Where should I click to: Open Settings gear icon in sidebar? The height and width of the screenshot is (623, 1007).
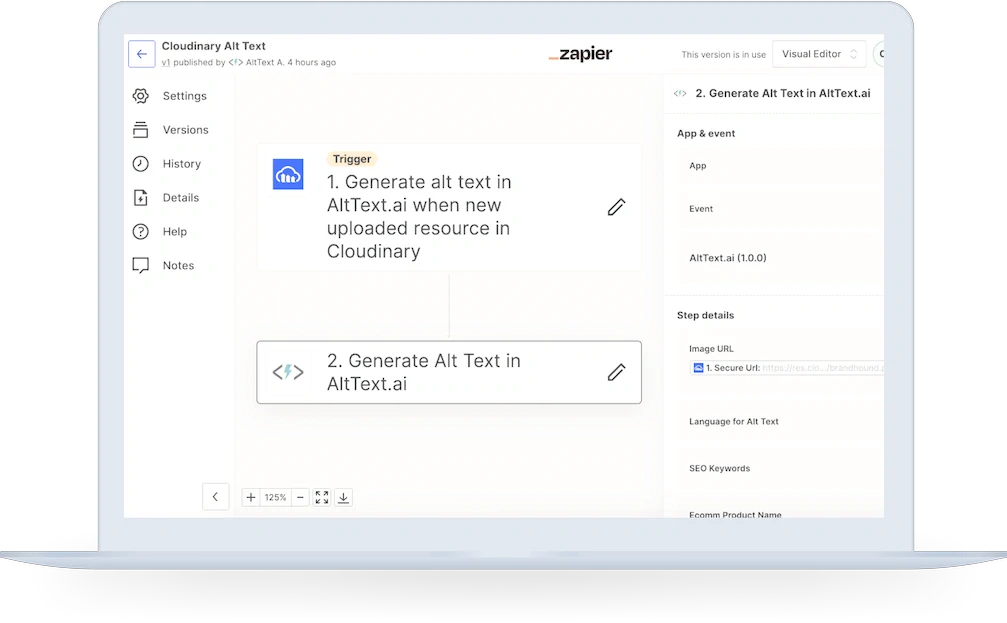tap(141, 96)
